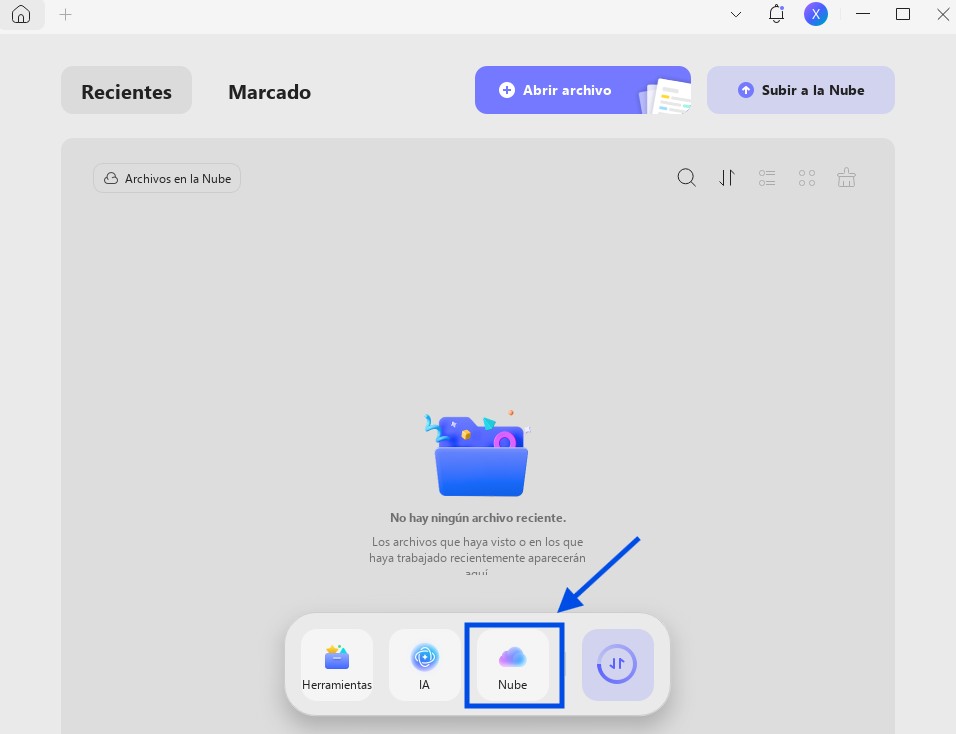The width and height of the screenshot is (956, 734).
Task: Open the user account avatar X
Action: (x=816, y=14)
